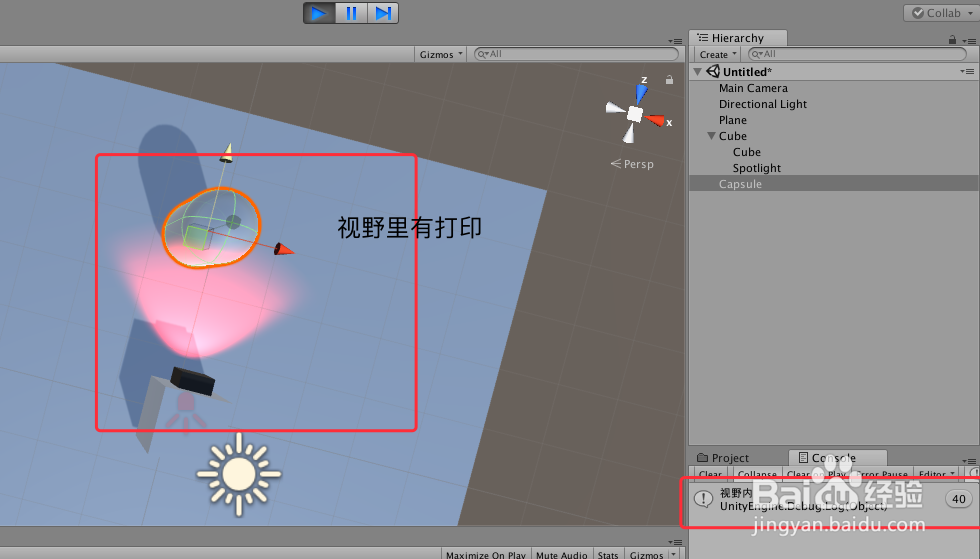Toggle the scene gizmo rotation lock

(x=669, y=80)
